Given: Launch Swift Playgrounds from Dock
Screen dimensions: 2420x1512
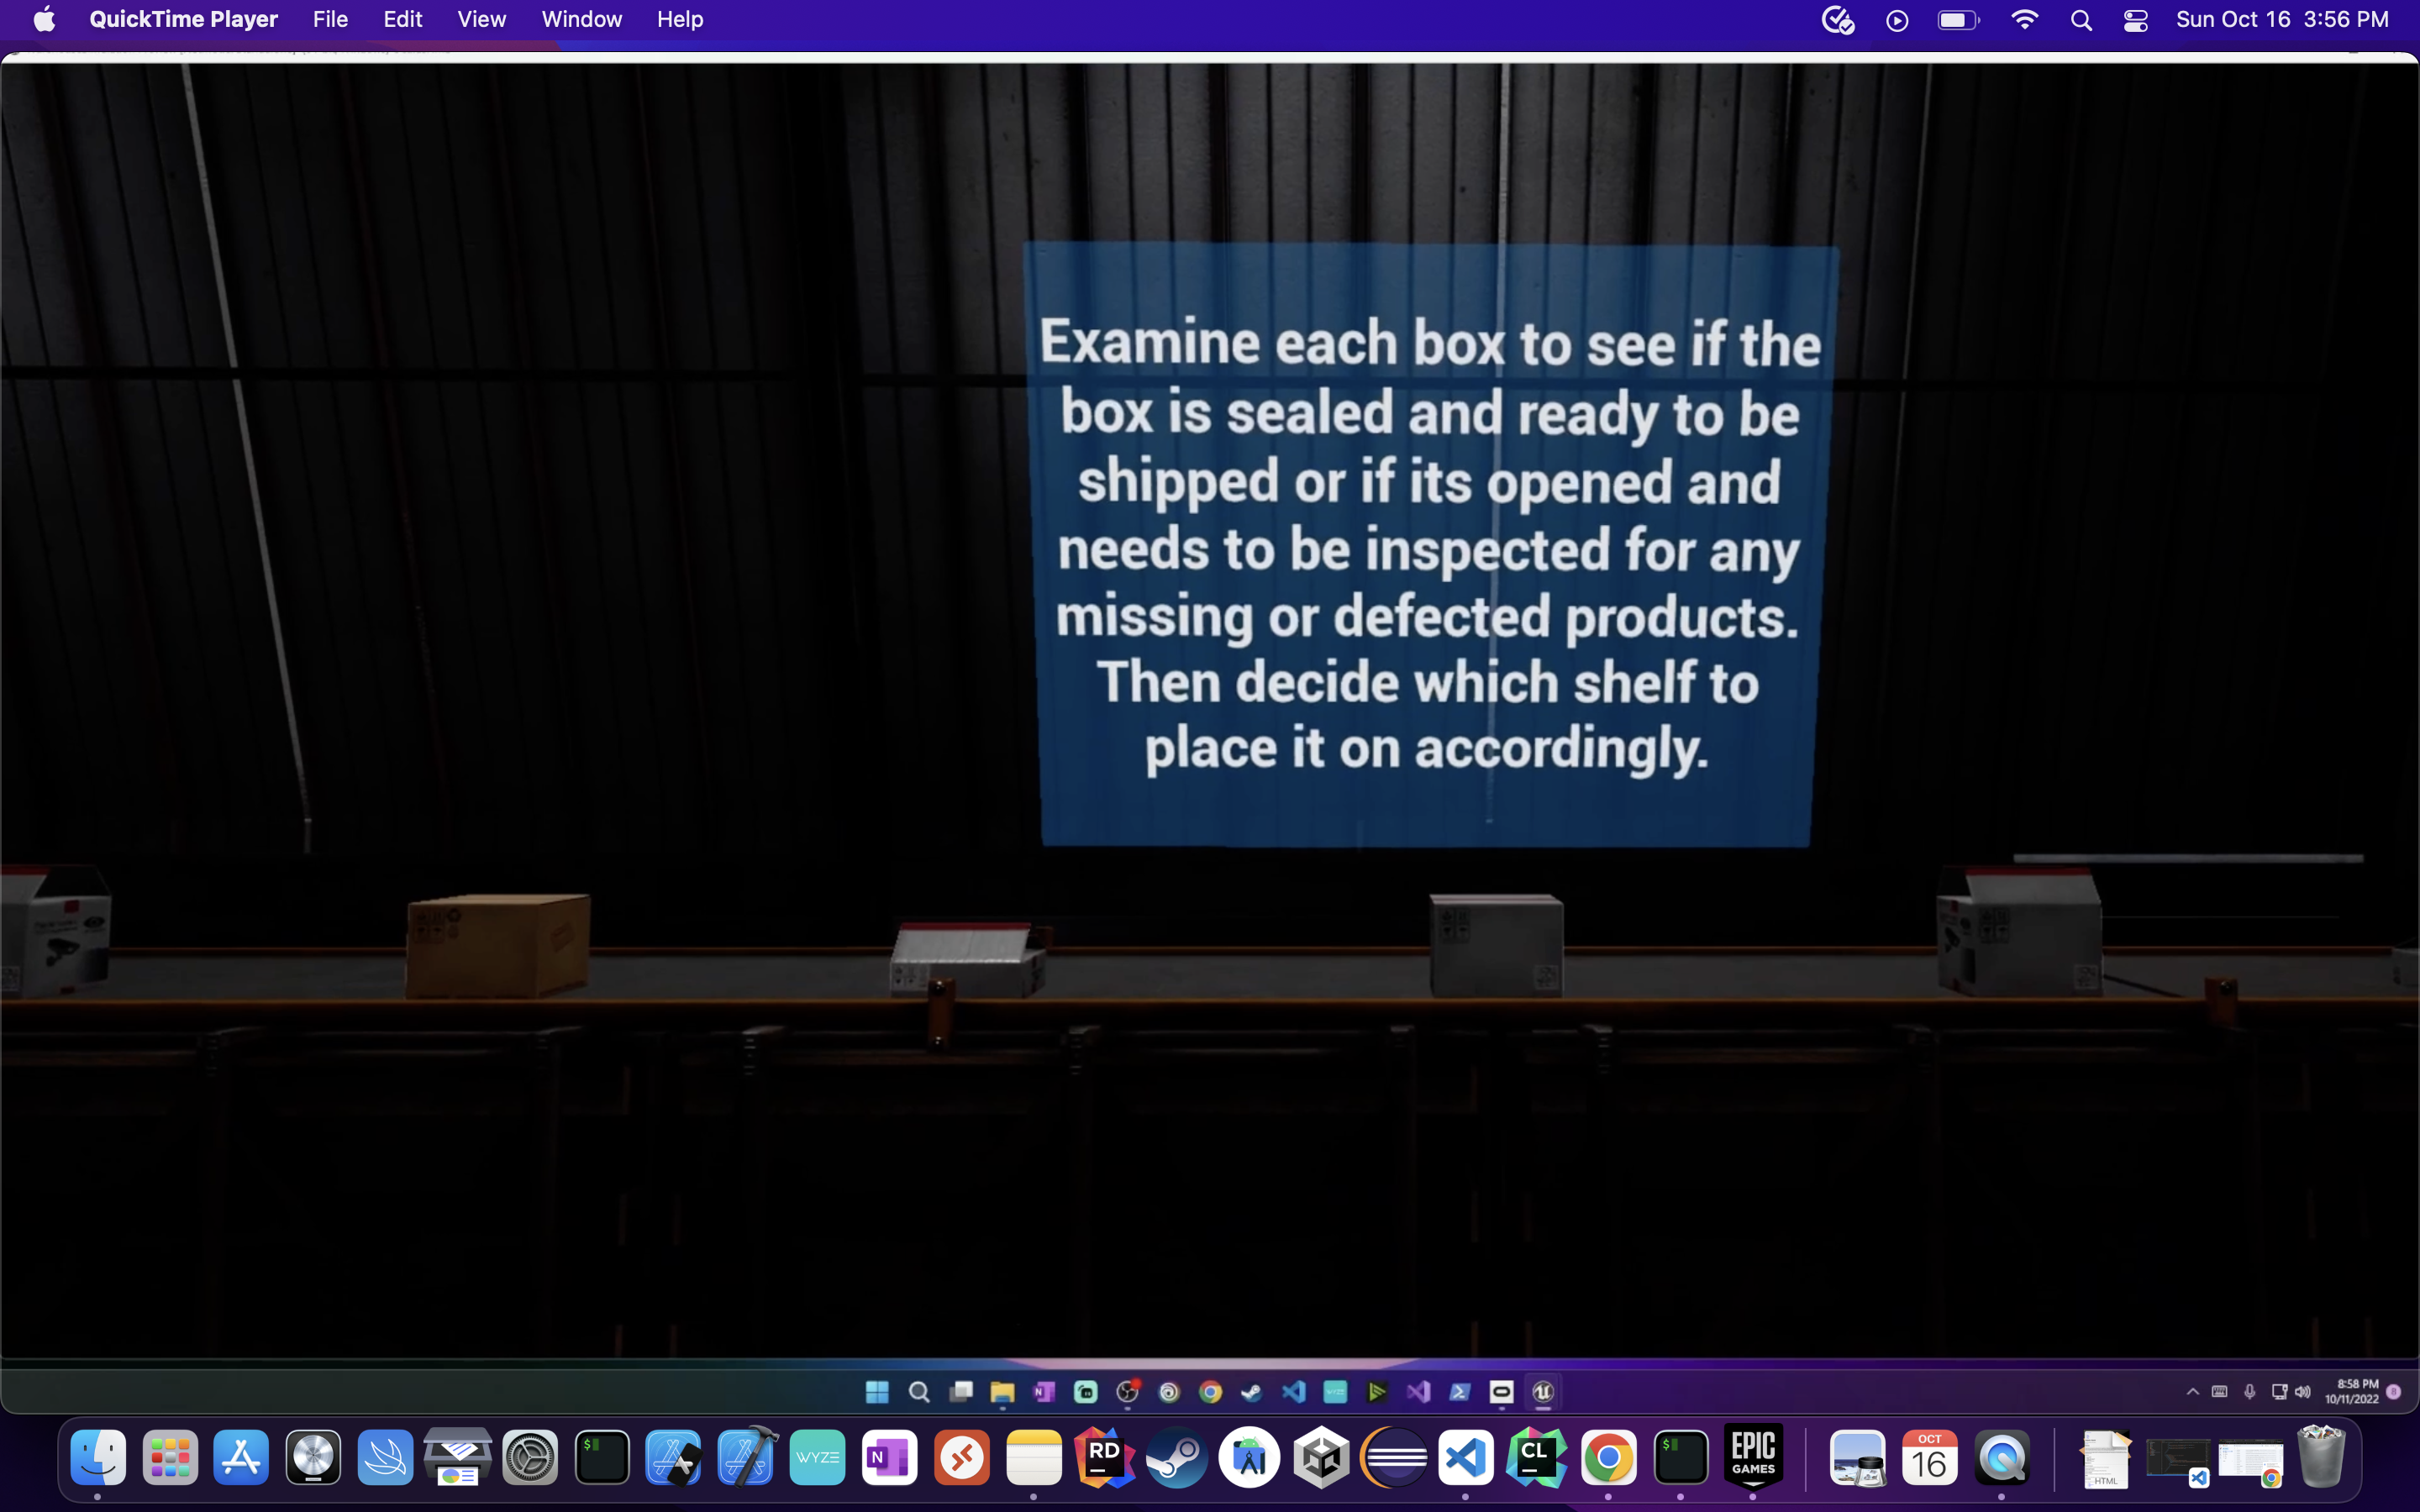Looking at the screenshot, I should (x=386, y=1457).
